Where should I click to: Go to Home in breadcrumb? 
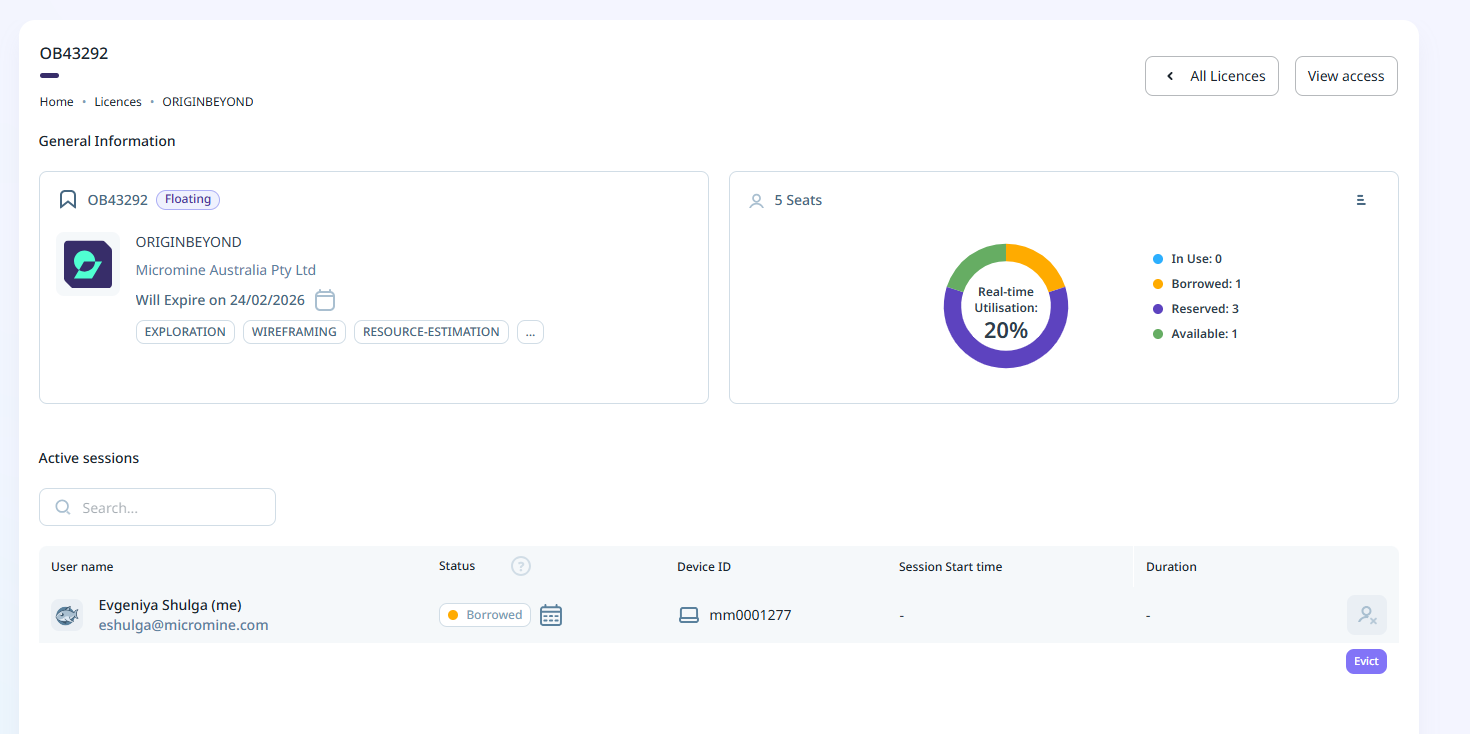57,102
